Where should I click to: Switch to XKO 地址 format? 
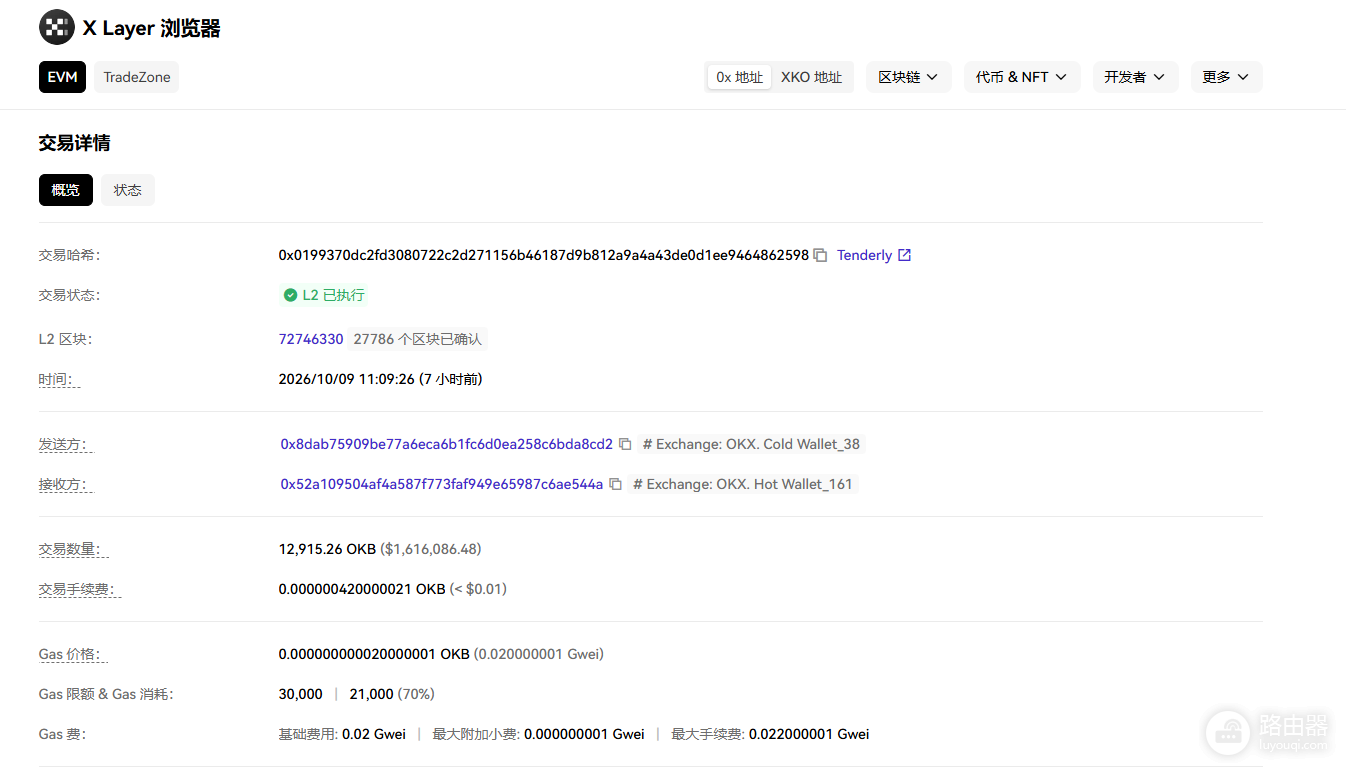811,77
